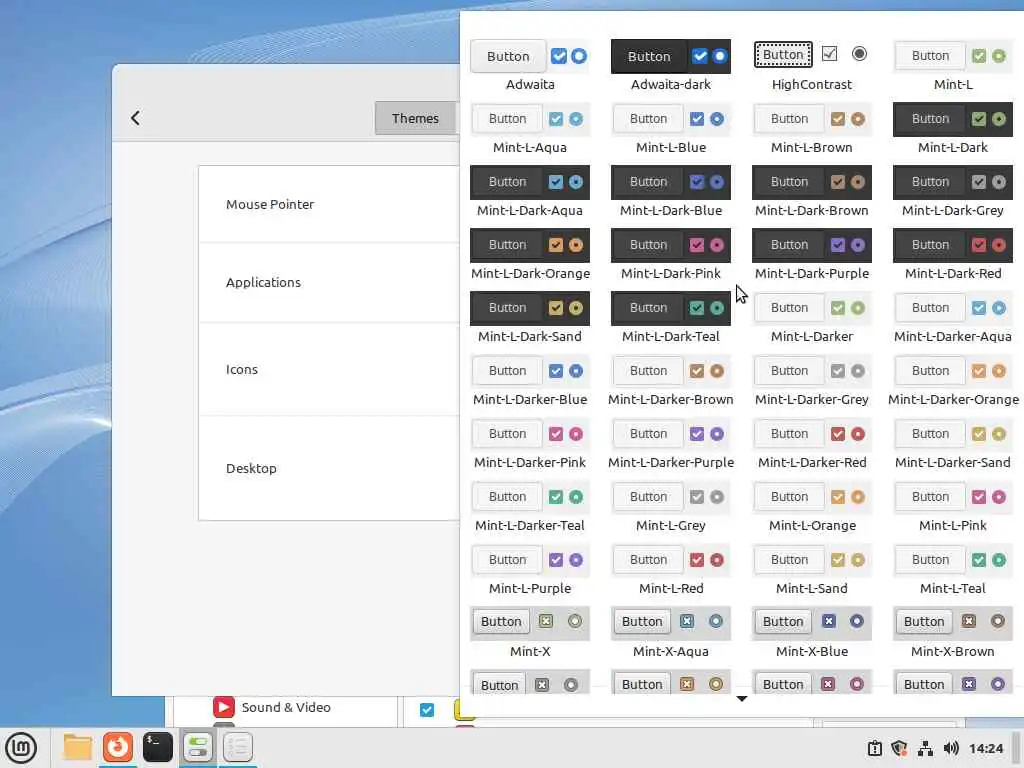Select the Mouse Pointer row
This screenshot has height=768, width=1024.
coord(329,204)
